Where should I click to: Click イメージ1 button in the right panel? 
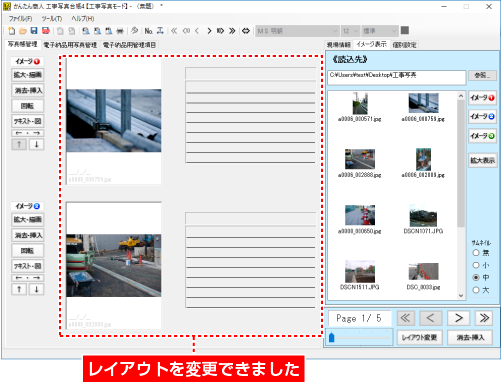pos(482,98)
